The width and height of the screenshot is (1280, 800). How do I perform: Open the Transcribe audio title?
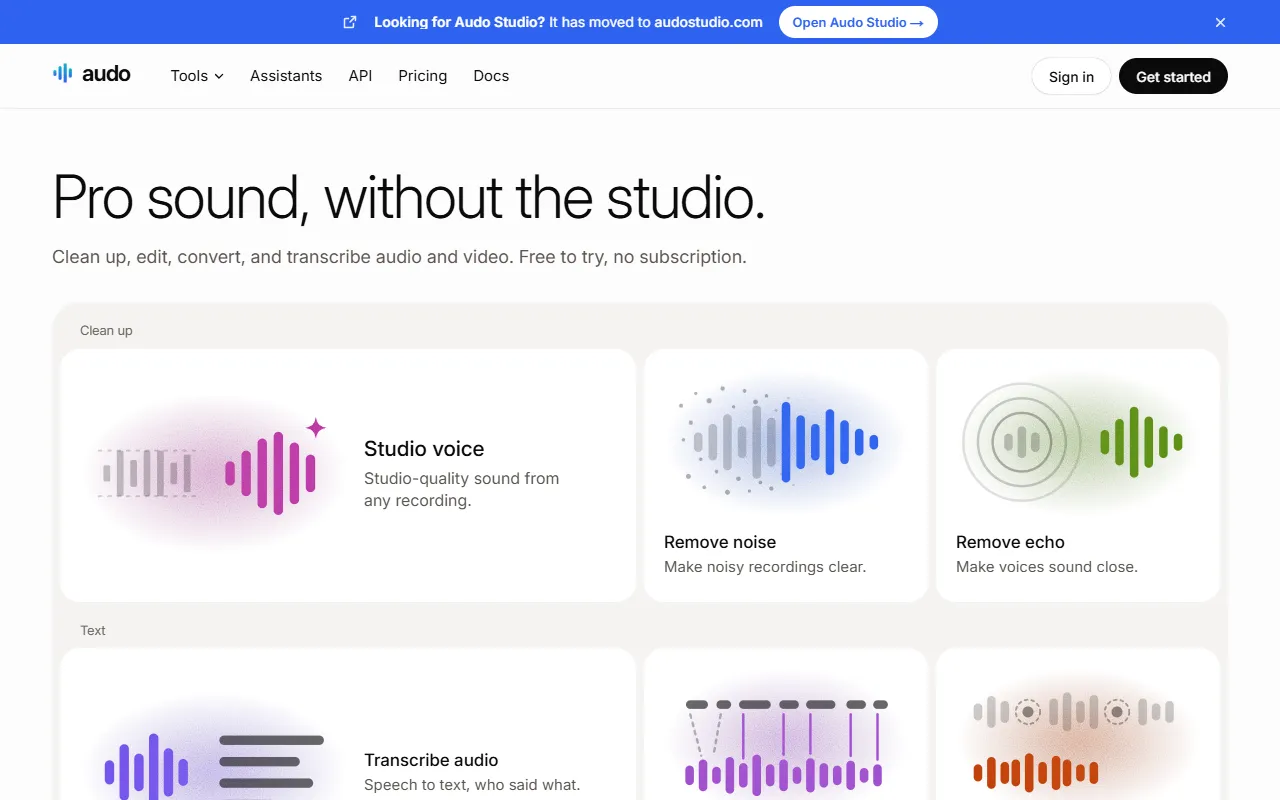point(431,760)
